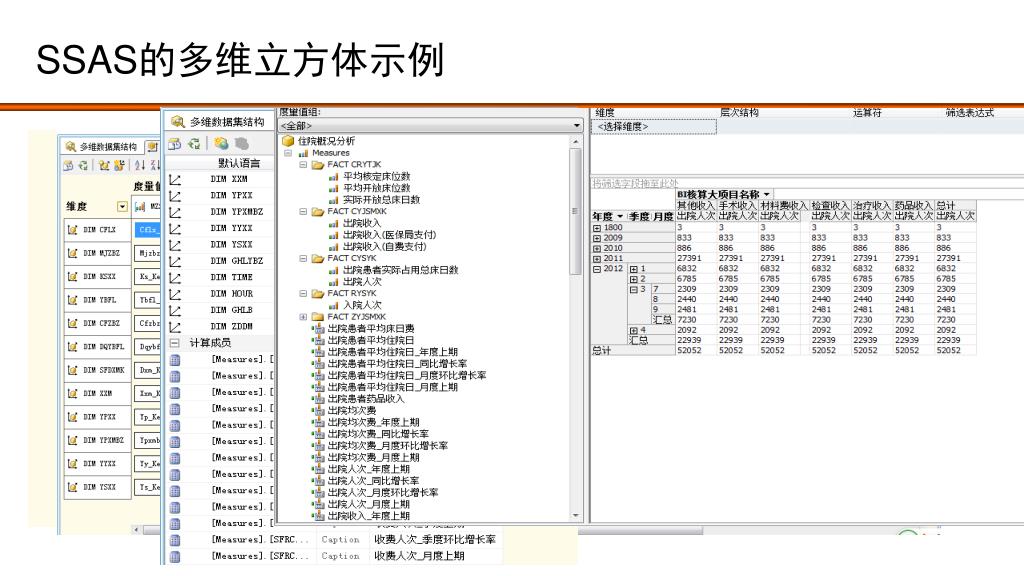Click the 运算符 column header

[x=867, y=112]
